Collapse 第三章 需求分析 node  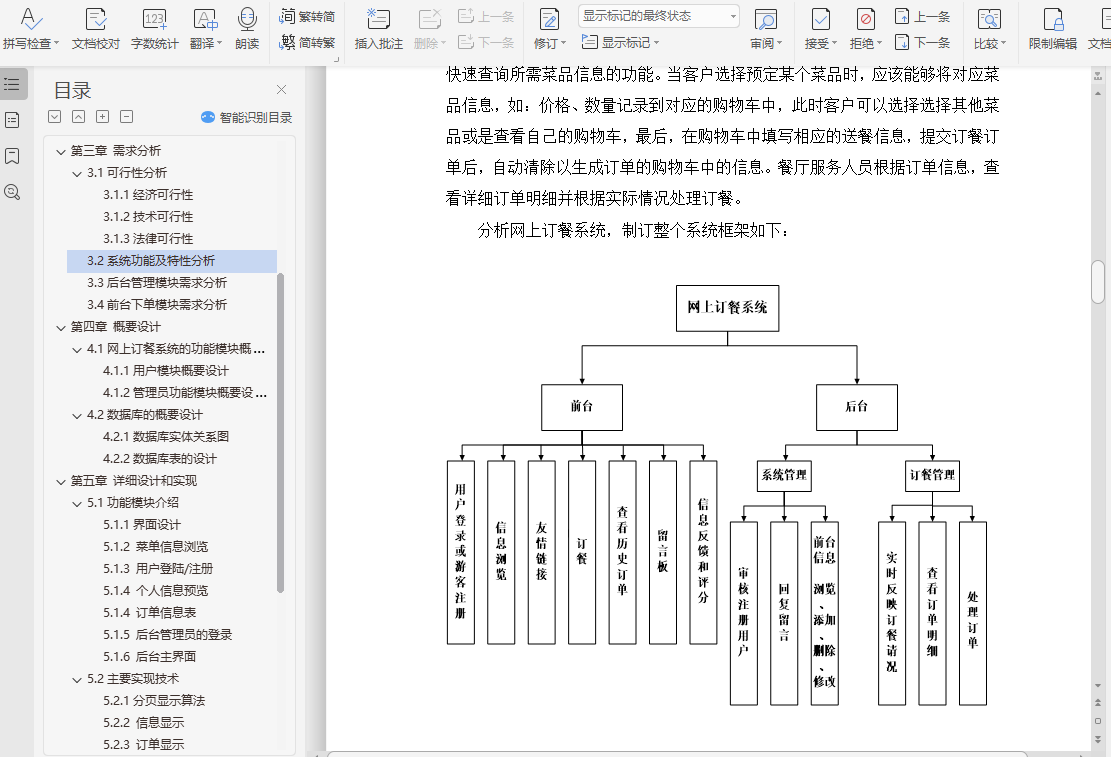[61, 151]
